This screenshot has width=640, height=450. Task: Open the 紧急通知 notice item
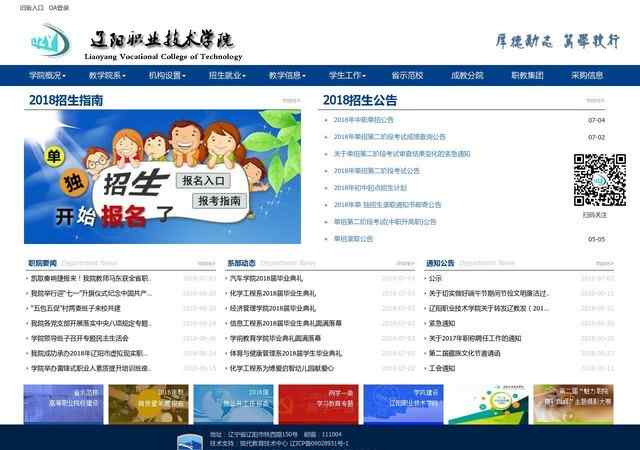click(x=442, y=323)
